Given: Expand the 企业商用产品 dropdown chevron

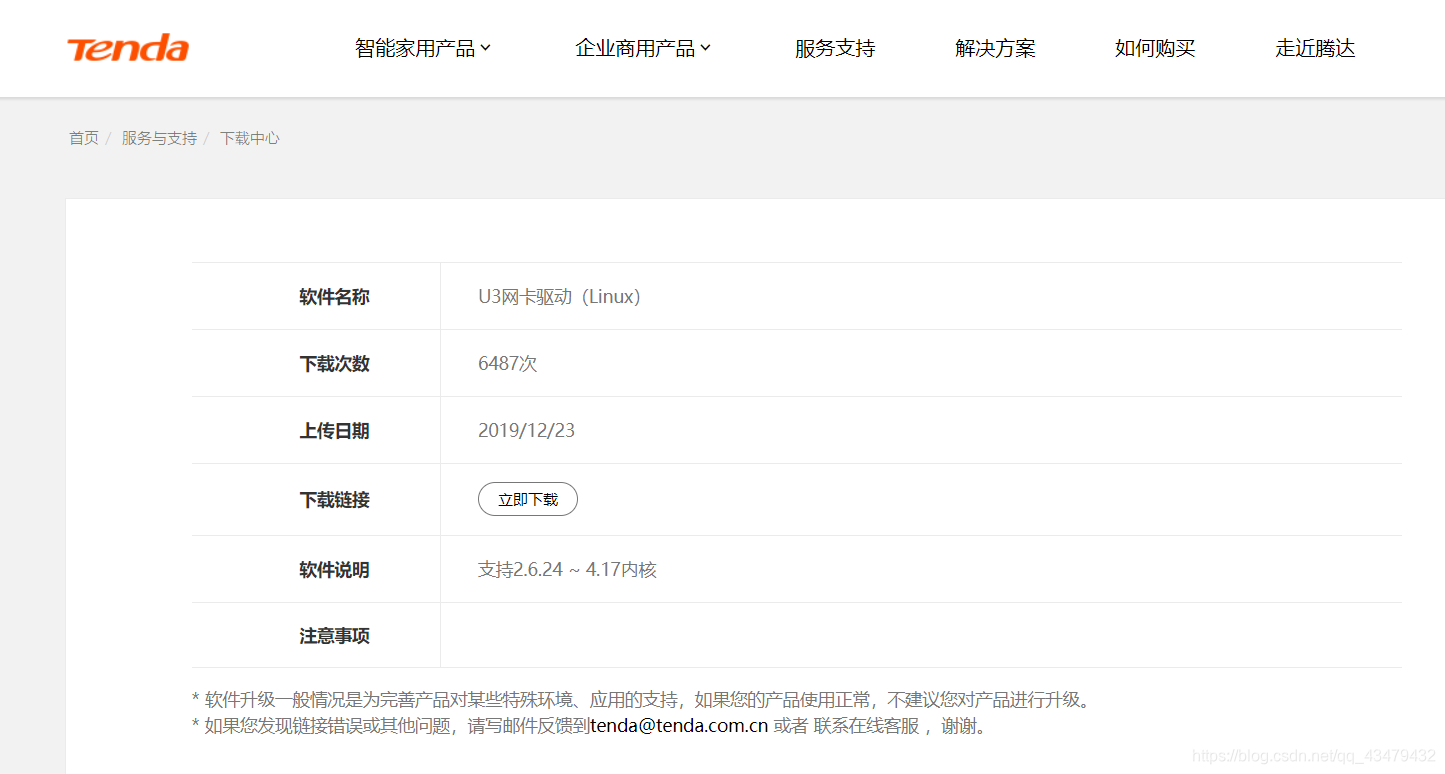Looking at the screenshot, I should [x=705, y=48].
